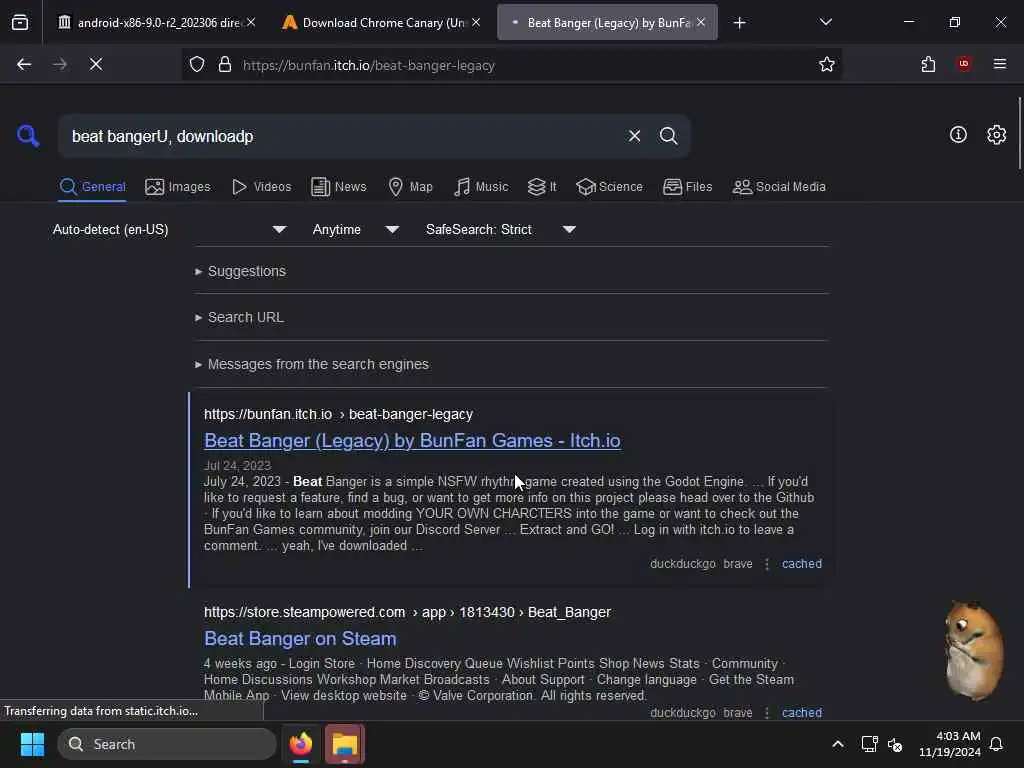Viewport: 1024px width, 768px height.
Task: Open search preferences gear icon
Action: coord(996,135)
